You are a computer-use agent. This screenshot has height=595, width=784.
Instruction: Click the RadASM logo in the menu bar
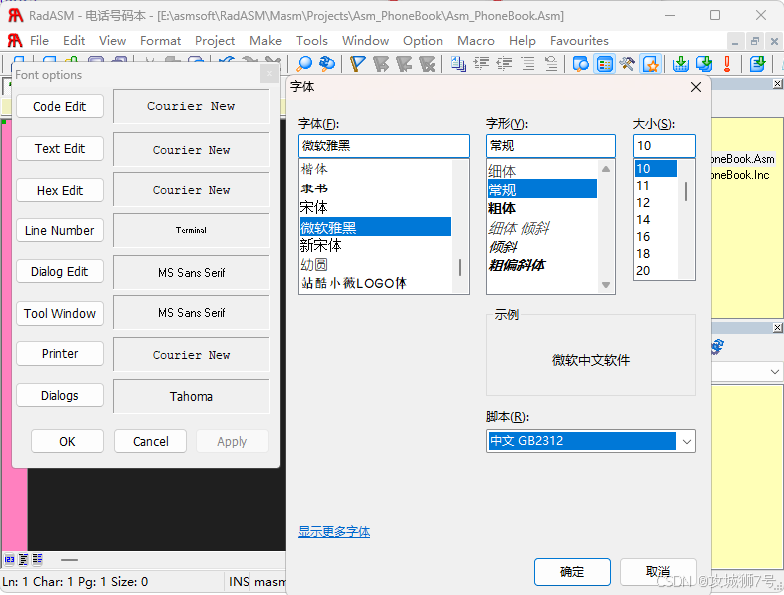click(x=14, y=40)
